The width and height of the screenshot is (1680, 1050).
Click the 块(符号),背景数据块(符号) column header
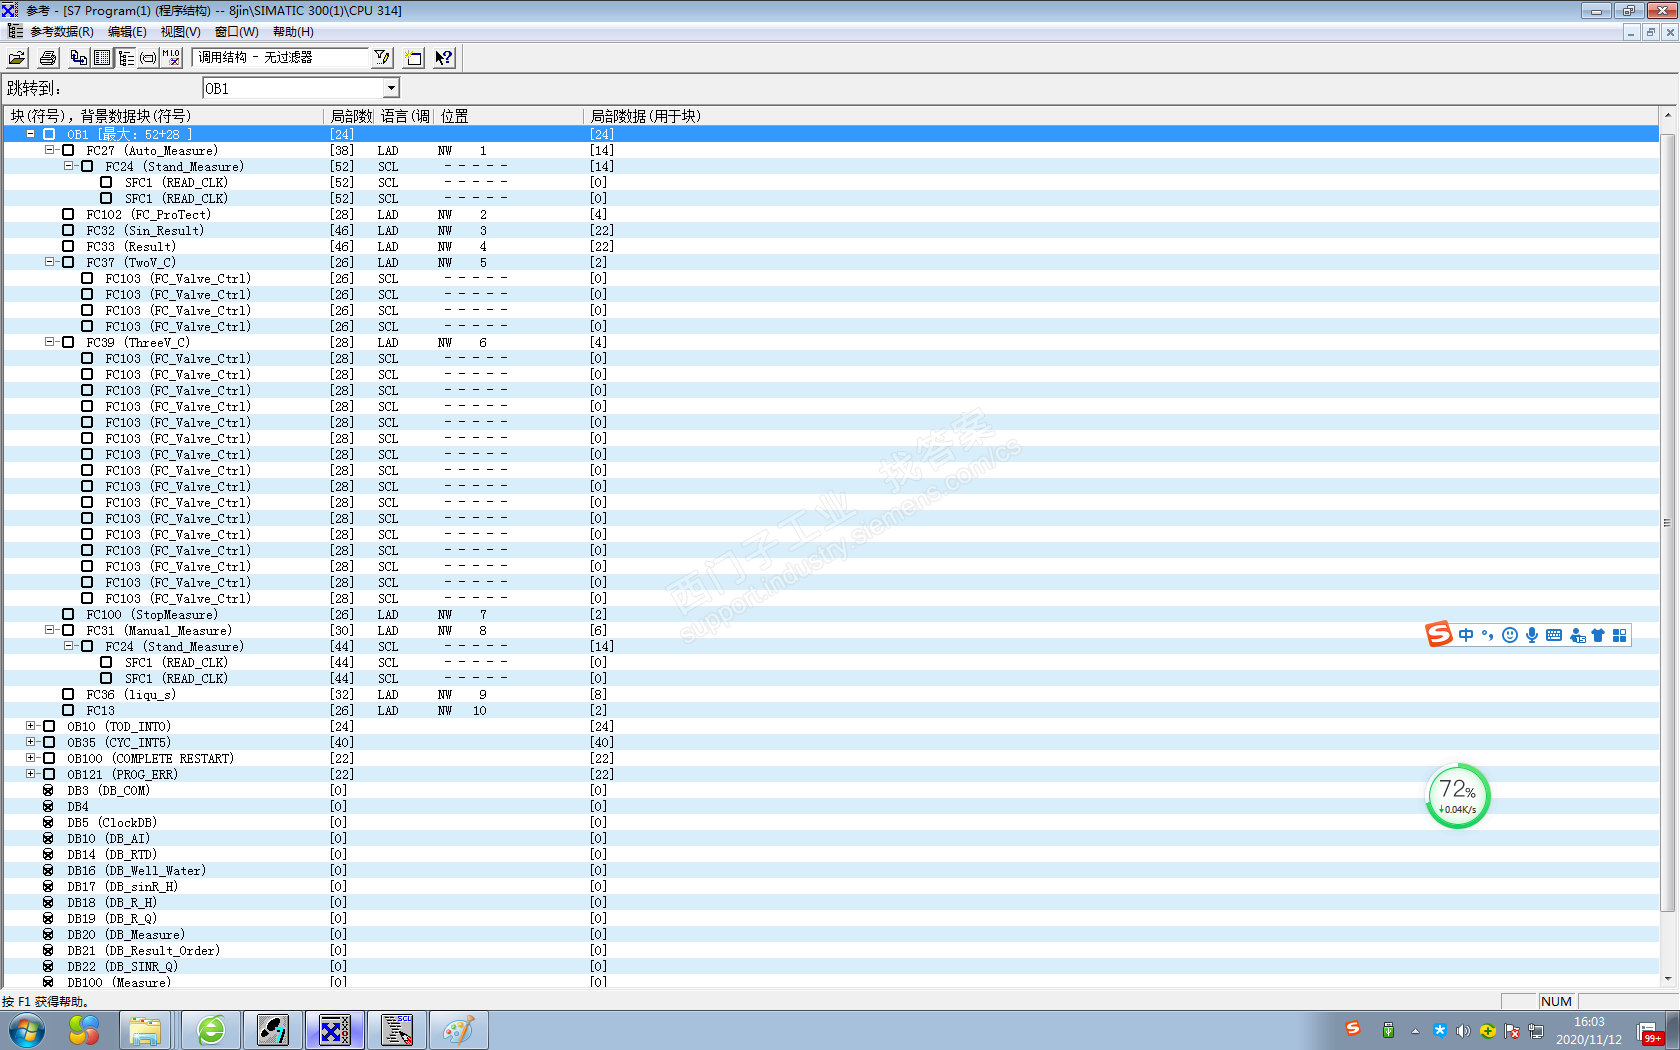164,116
